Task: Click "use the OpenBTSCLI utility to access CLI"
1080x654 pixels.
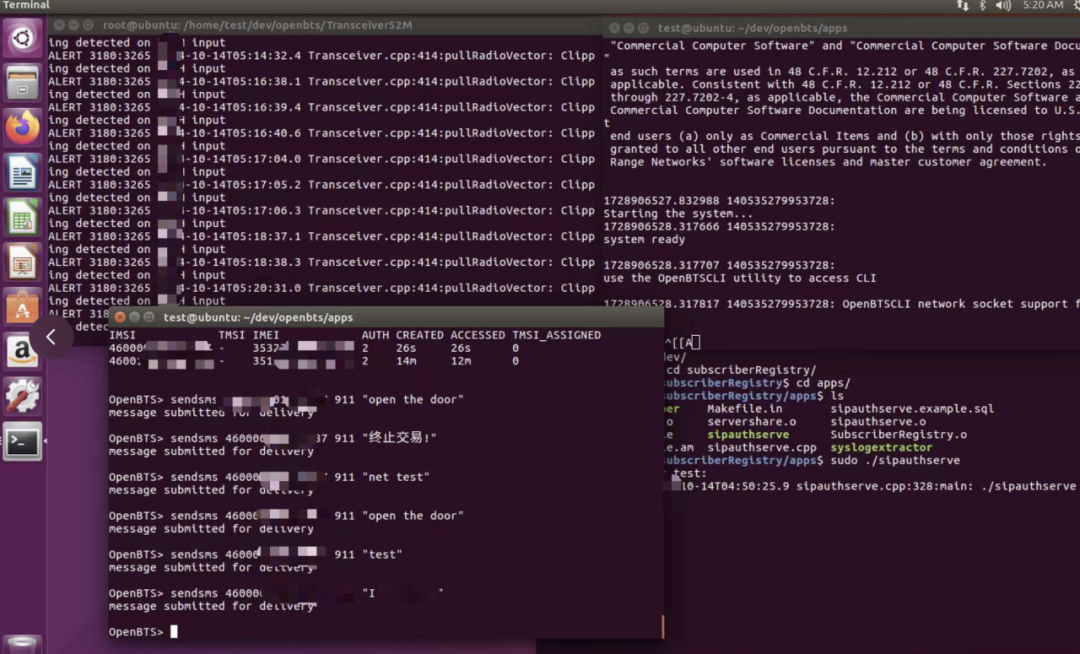Action: [x=740, y=278]
